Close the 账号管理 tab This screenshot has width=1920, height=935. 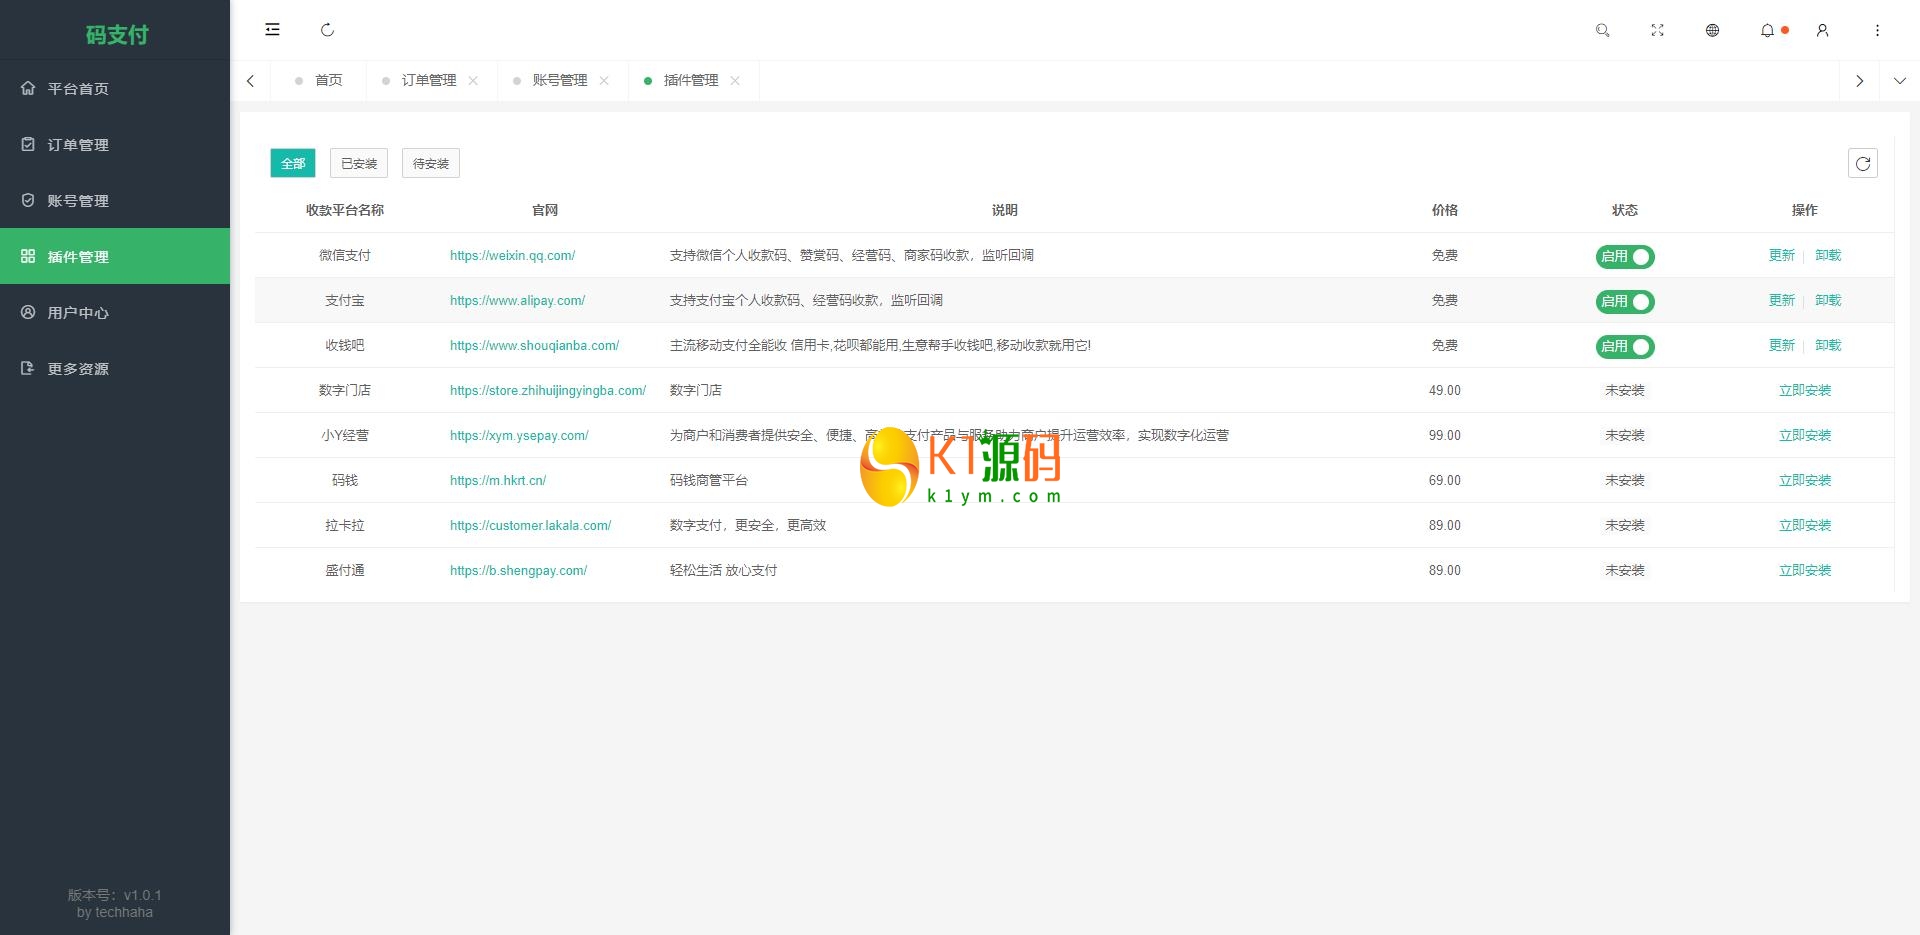point(604,81)
